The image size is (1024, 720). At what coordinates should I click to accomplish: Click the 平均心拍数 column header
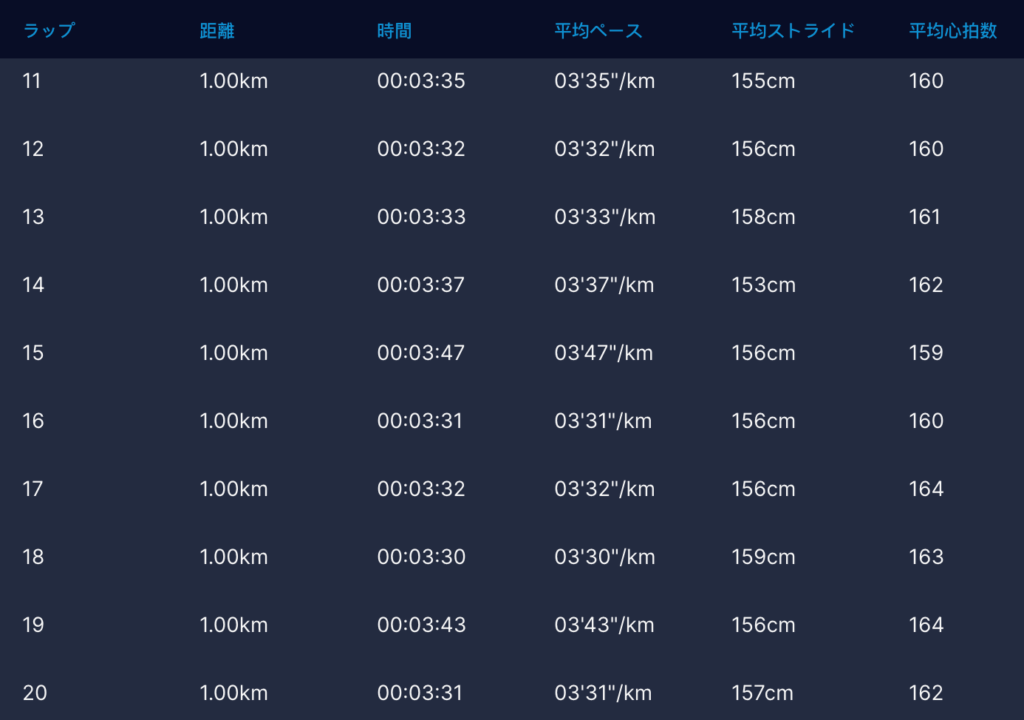click(952, 31)
